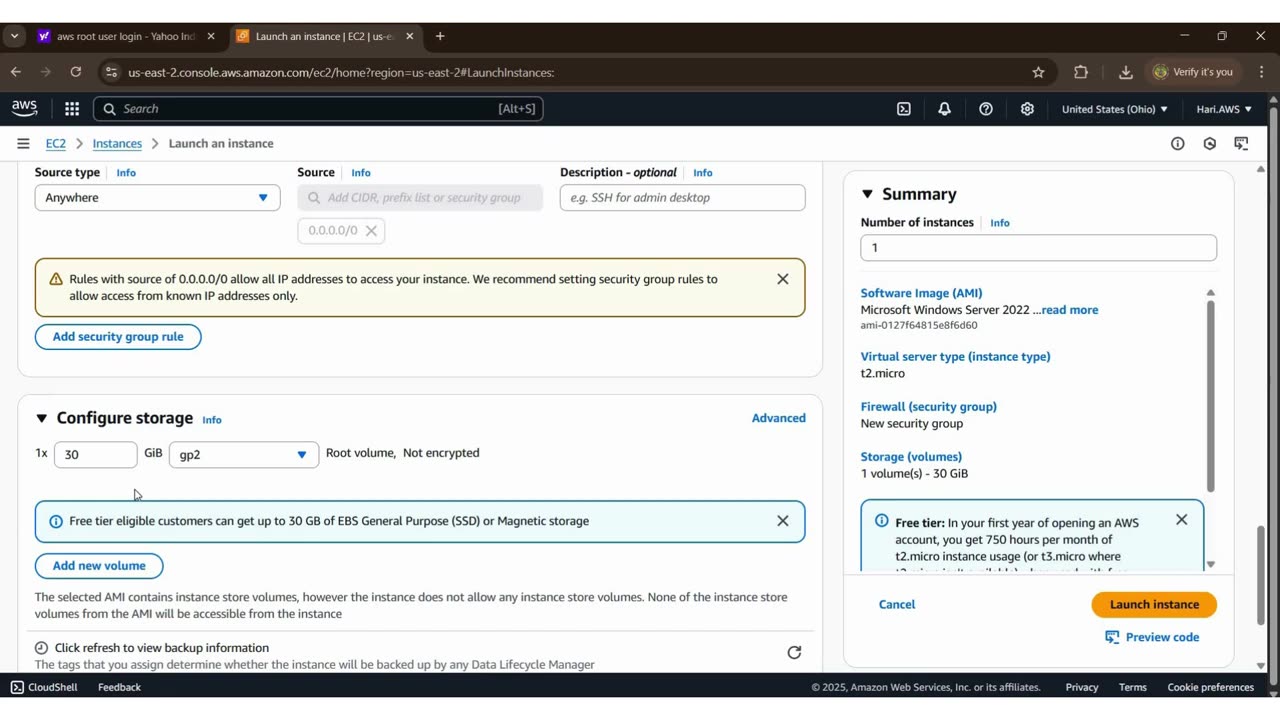The image size is (1280, 720).
Task: Open Cookie preferences in the footer
Action: click(x=1211, y=687)
